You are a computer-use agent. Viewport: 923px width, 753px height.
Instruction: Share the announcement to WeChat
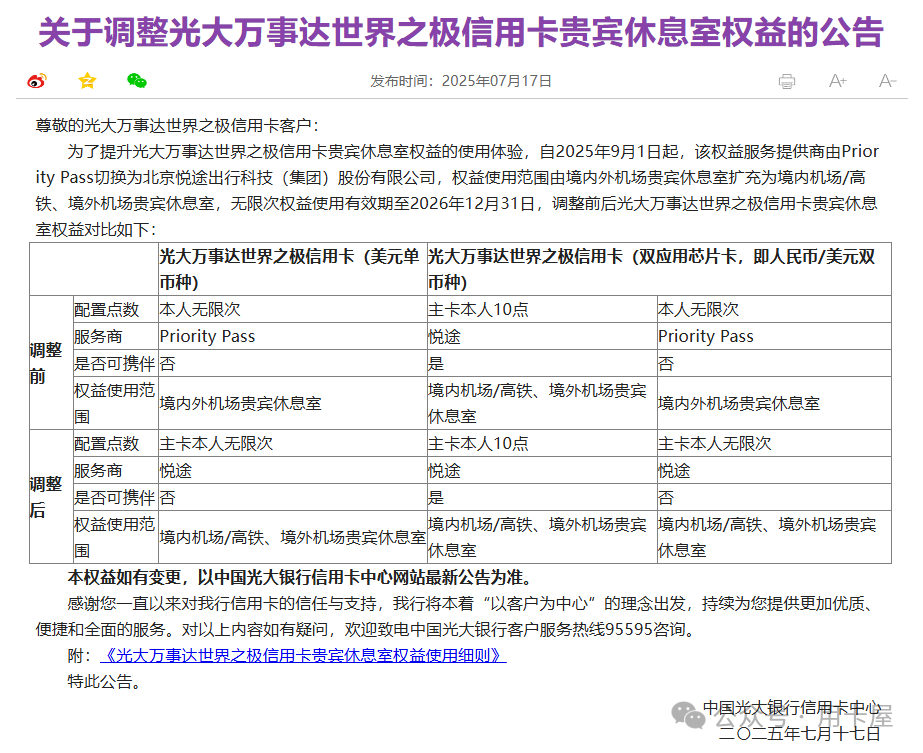(x=139, y=79)
